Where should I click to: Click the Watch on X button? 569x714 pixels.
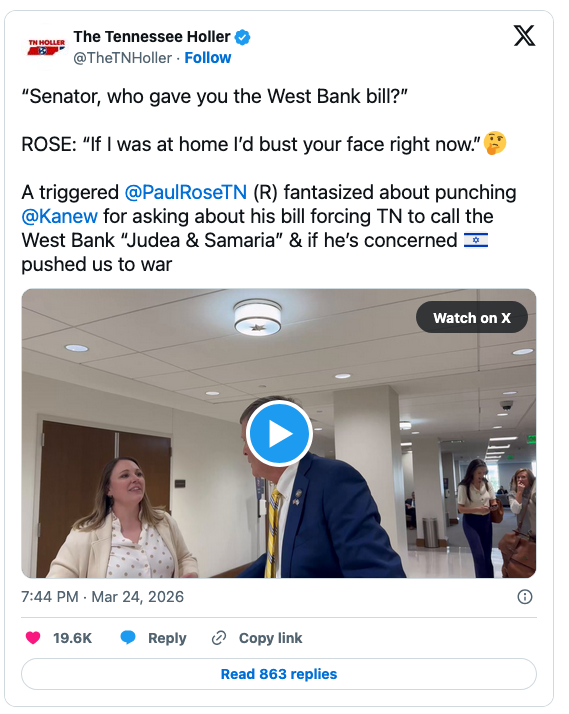tap(472, 317)
